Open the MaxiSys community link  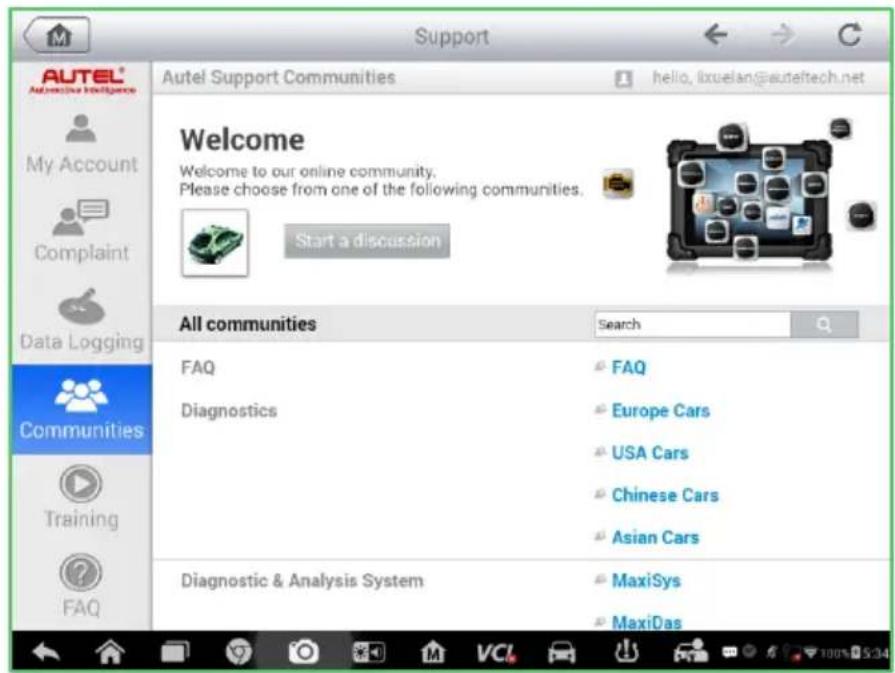646,581
